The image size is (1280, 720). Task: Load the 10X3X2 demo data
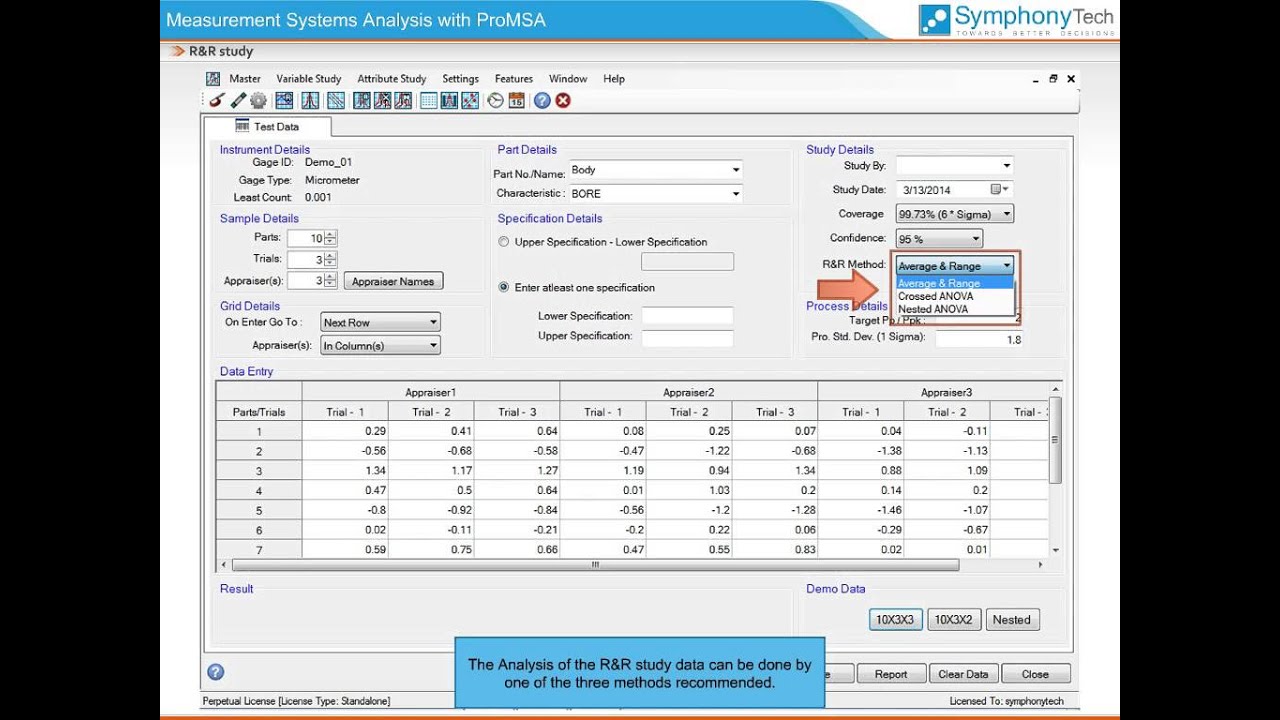[x=953, y=620]
